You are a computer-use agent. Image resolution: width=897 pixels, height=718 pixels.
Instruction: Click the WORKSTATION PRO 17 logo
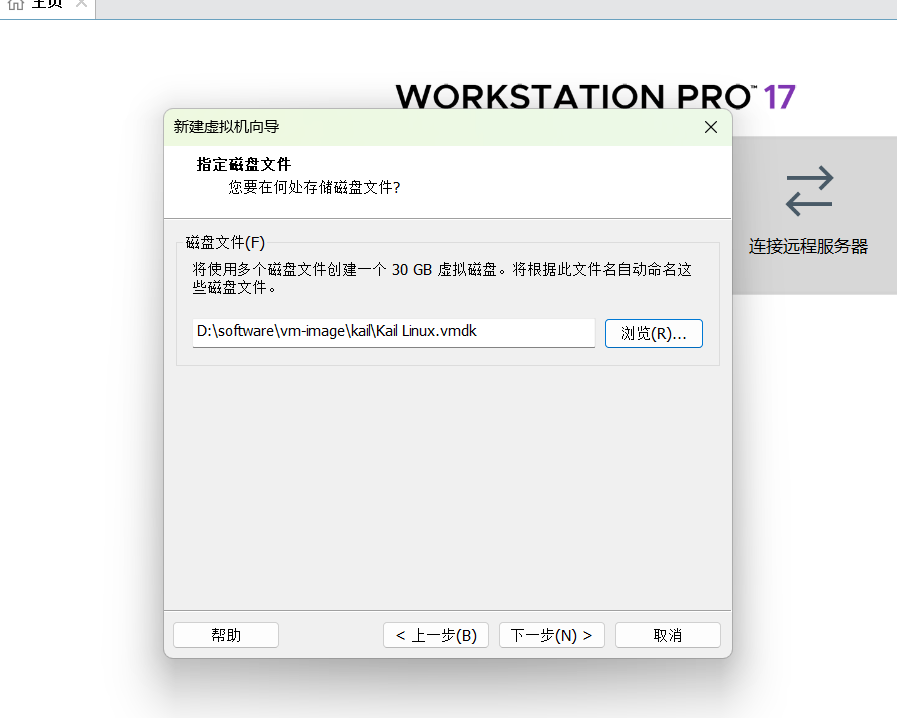pos(596,97)
